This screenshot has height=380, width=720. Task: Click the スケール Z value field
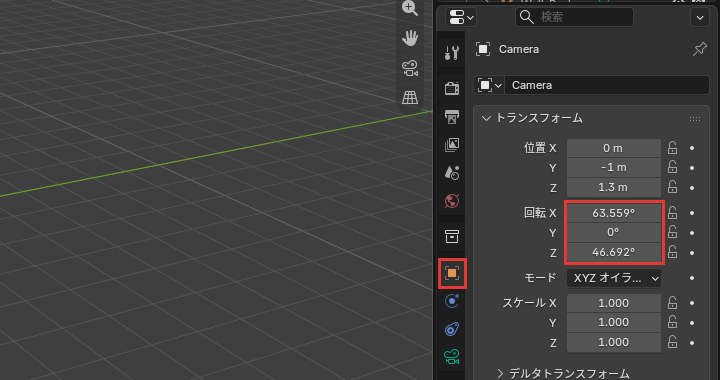(x=613, y=342)
